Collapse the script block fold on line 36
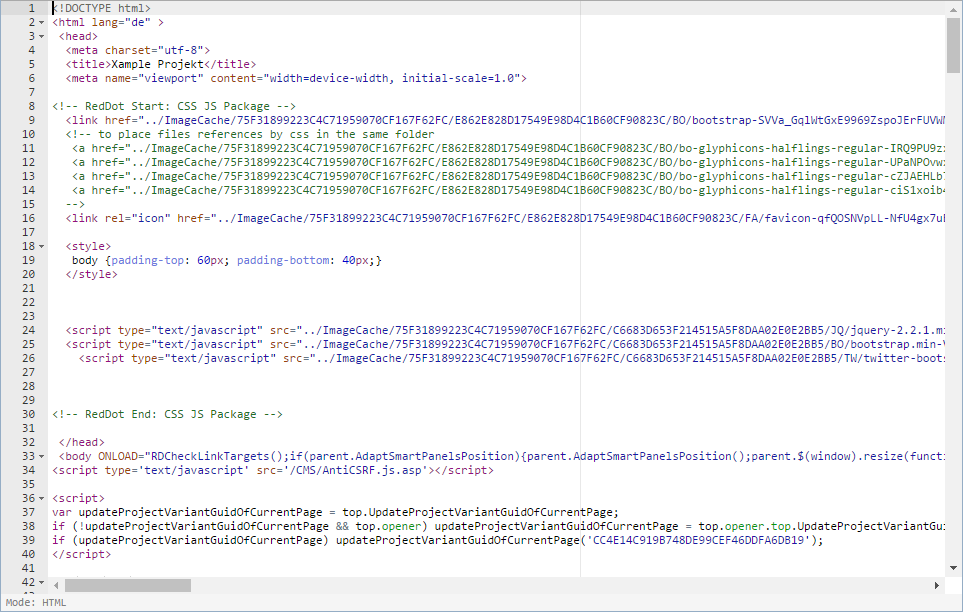This screenshot has width=963, height=612. [x=42, y=498]
